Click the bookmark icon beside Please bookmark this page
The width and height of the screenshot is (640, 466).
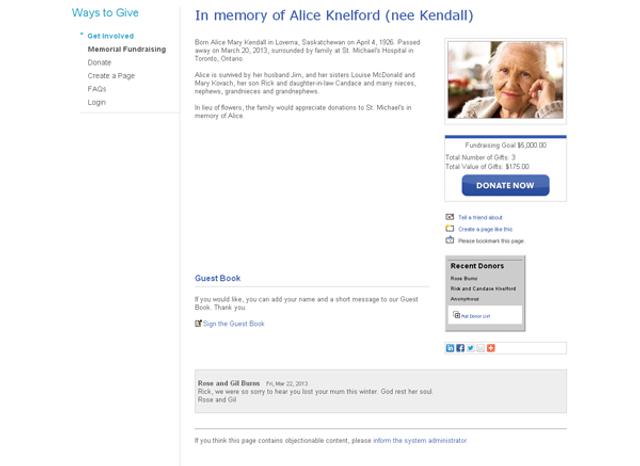click(x=450, y=241)
